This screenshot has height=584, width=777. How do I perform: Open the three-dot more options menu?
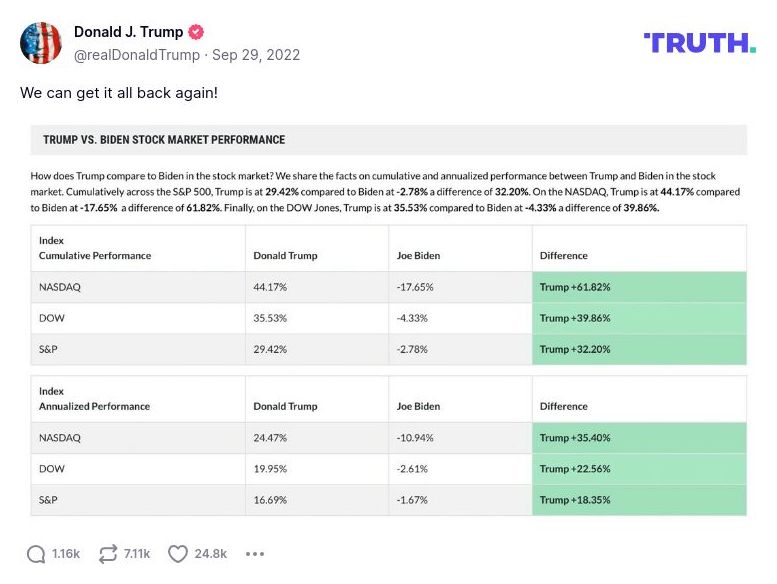255,553
